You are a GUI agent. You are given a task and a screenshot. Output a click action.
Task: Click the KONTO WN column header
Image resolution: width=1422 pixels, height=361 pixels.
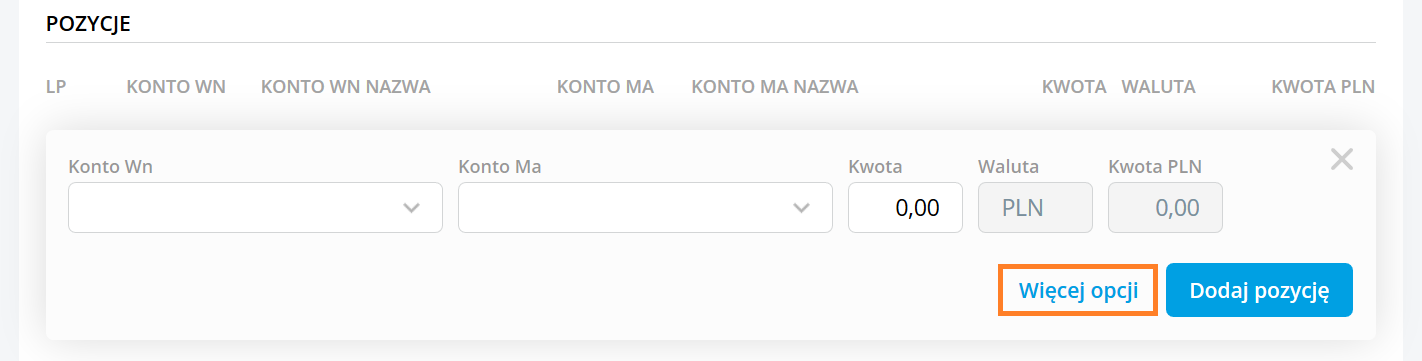pos(176,87)
